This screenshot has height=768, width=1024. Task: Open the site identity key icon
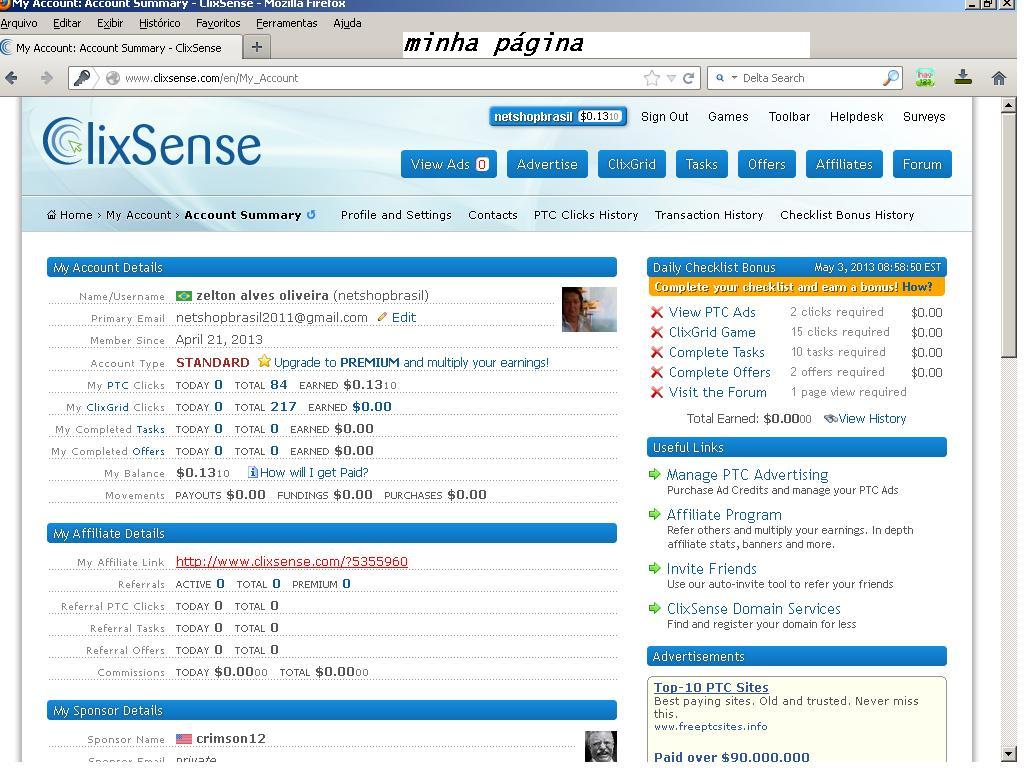tap(82, 78)
